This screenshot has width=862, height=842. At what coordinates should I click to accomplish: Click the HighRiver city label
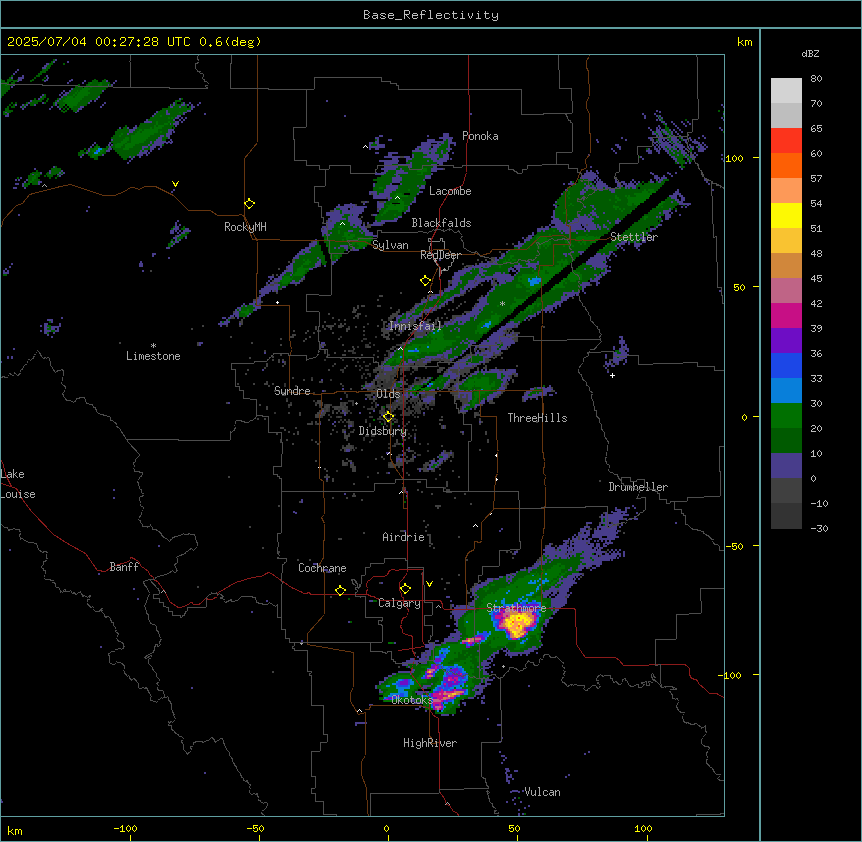click(x=430, y=743)
